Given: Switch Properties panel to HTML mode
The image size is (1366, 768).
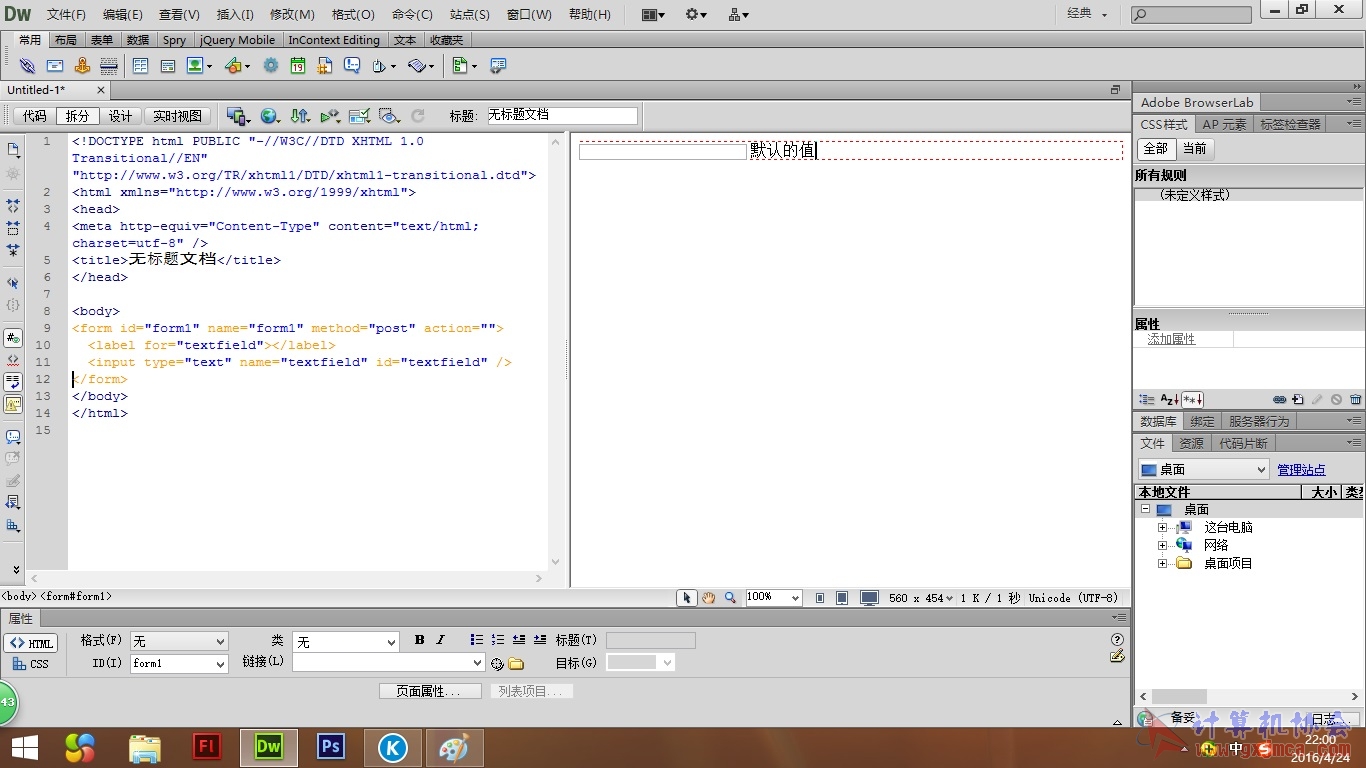Looking at the screenshot, I should (x=31, y=643).
